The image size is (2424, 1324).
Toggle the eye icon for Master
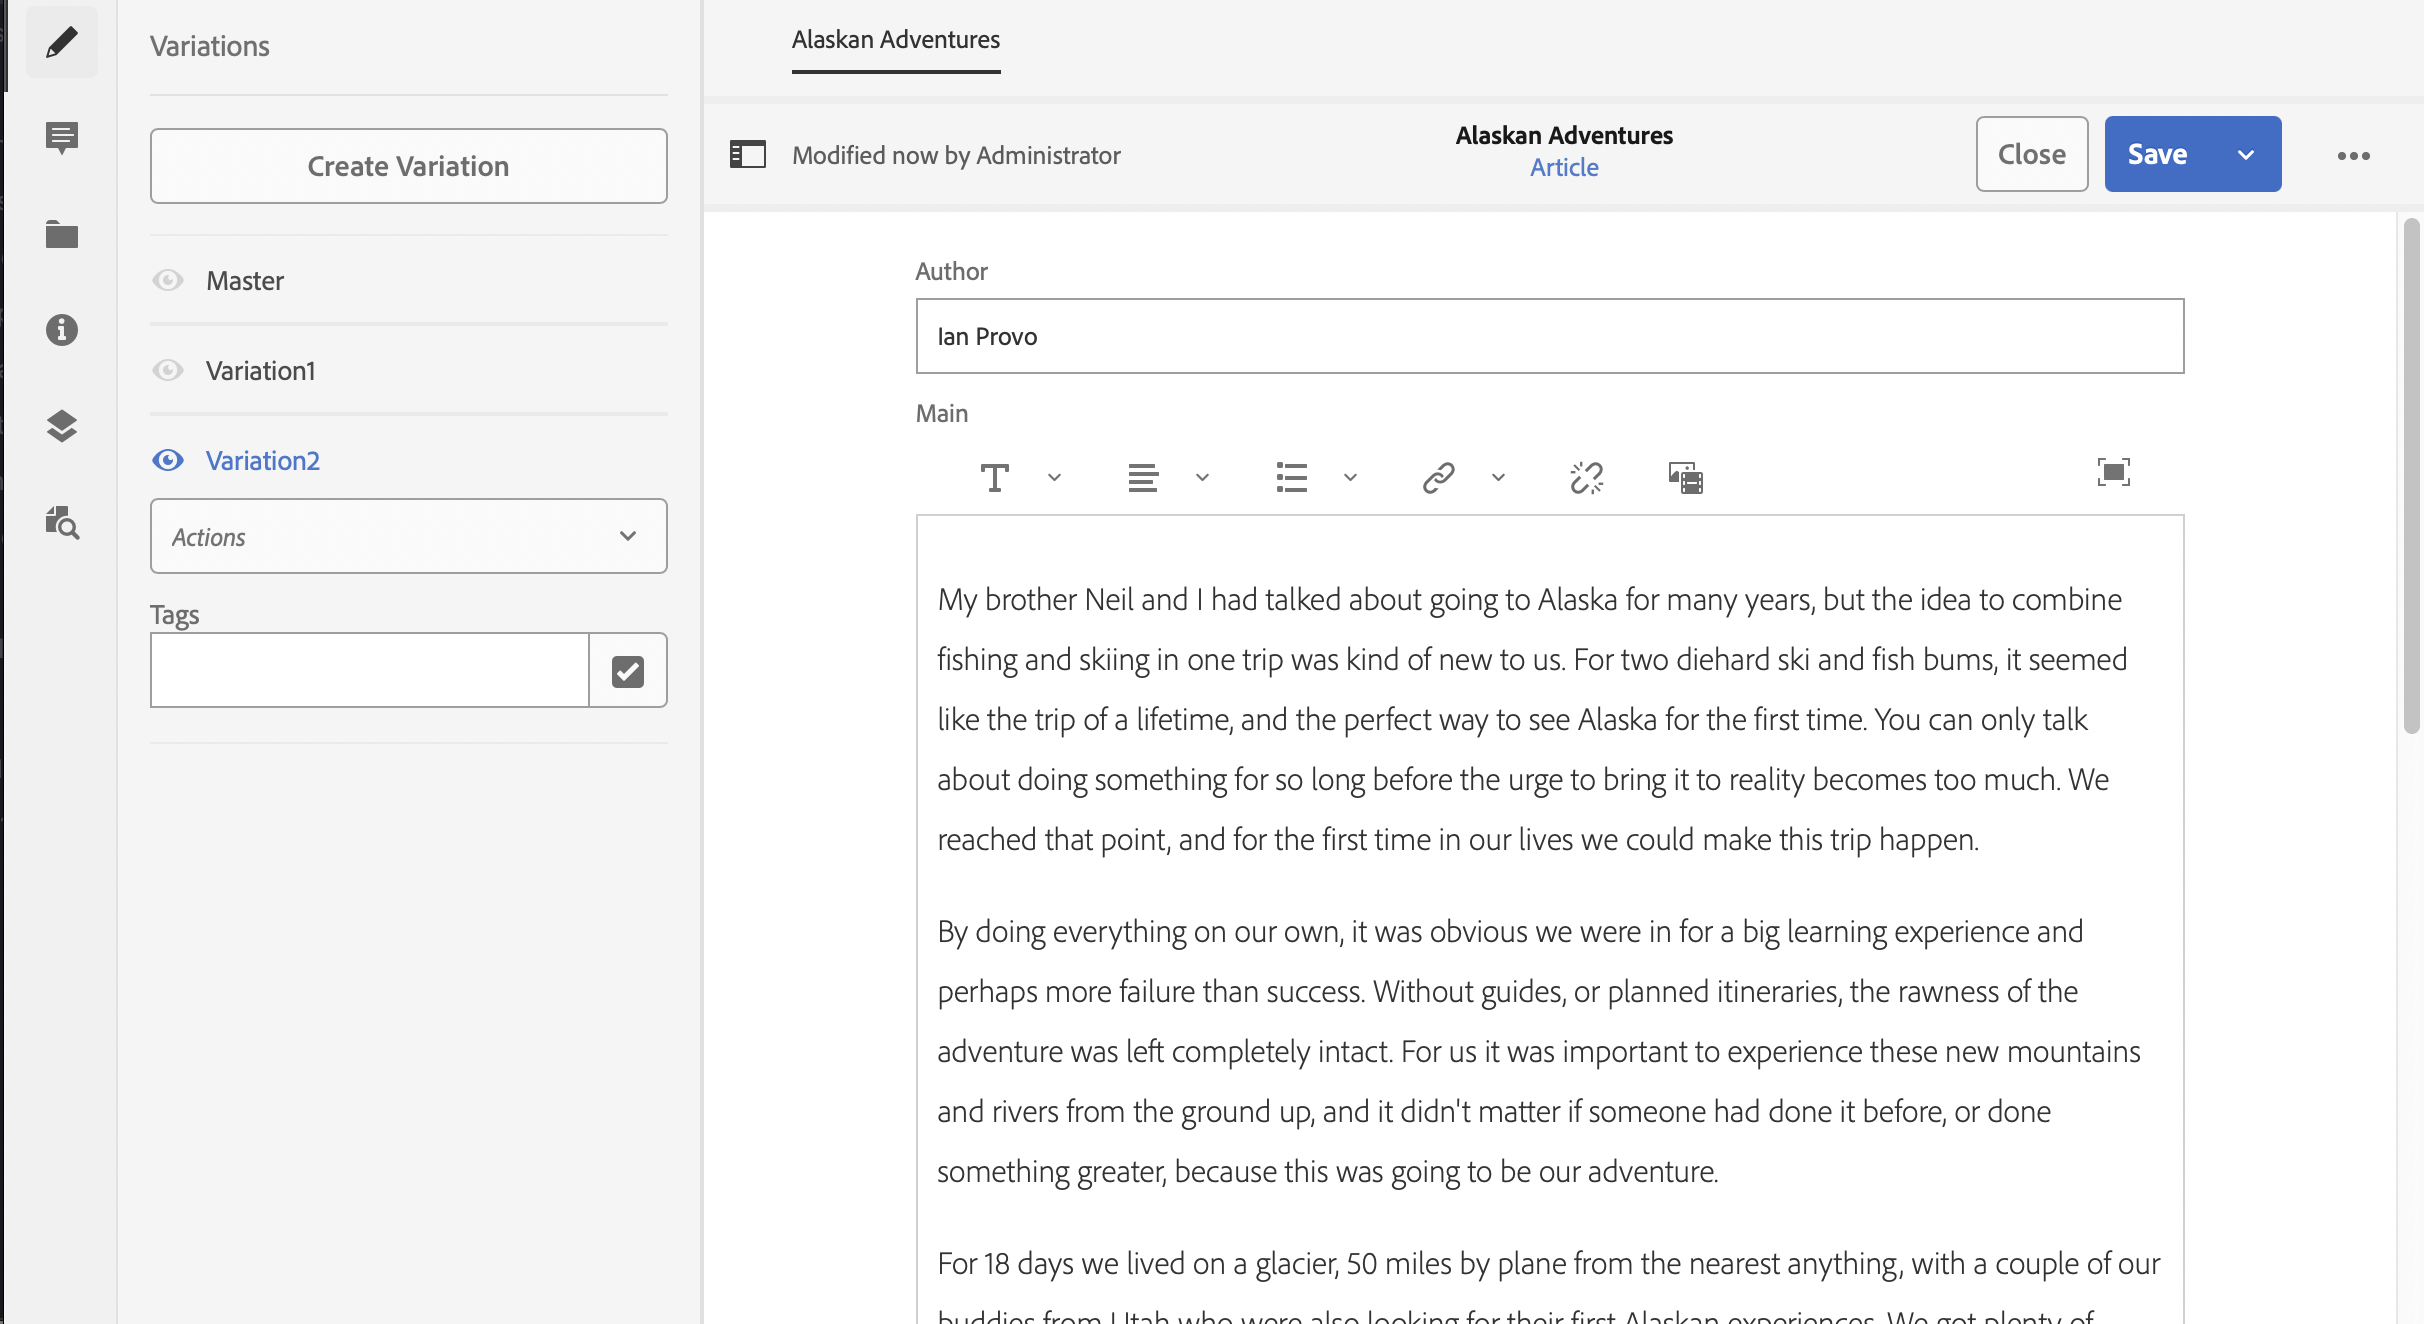(x=168, y=280)
